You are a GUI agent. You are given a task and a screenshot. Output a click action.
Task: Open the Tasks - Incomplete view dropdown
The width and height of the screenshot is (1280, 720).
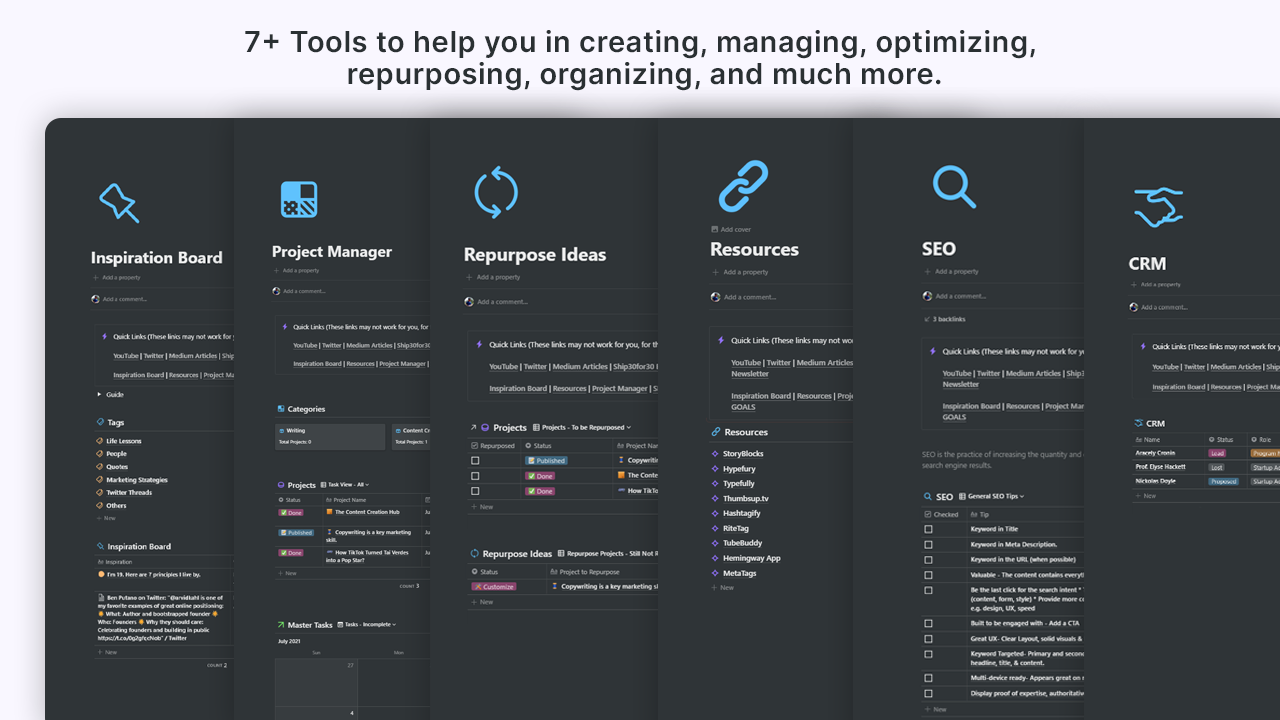tap(366, 625)
